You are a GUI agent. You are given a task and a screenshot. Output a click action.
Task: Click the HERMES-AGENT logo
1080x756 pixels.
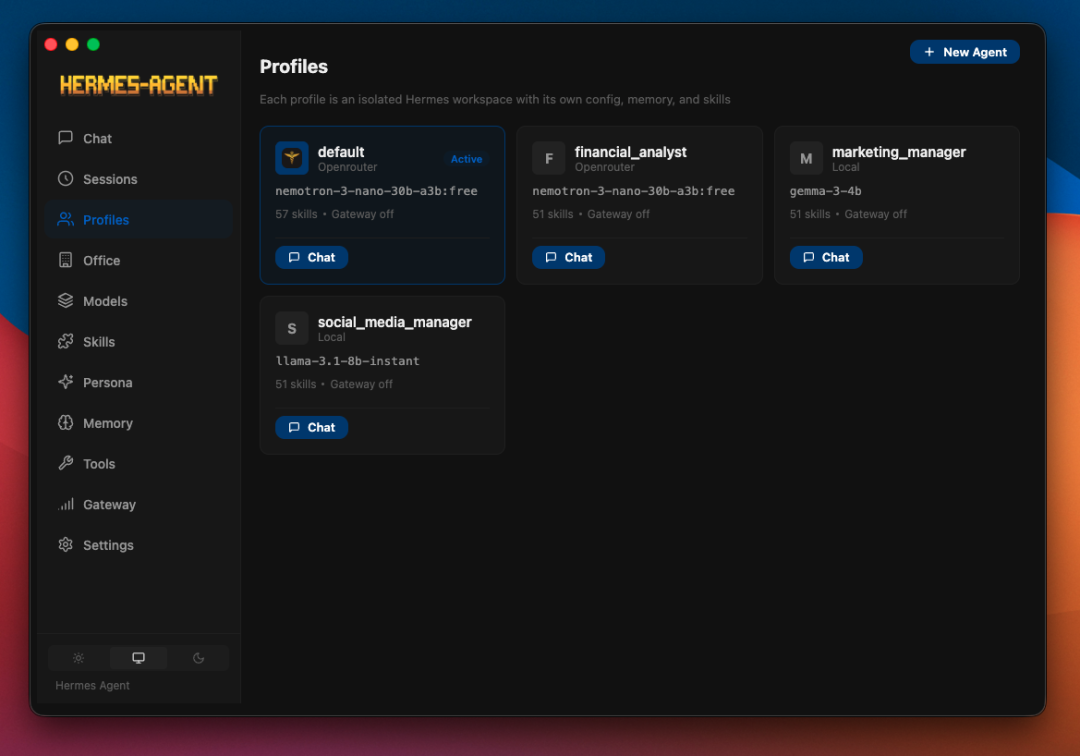point(138,85)
